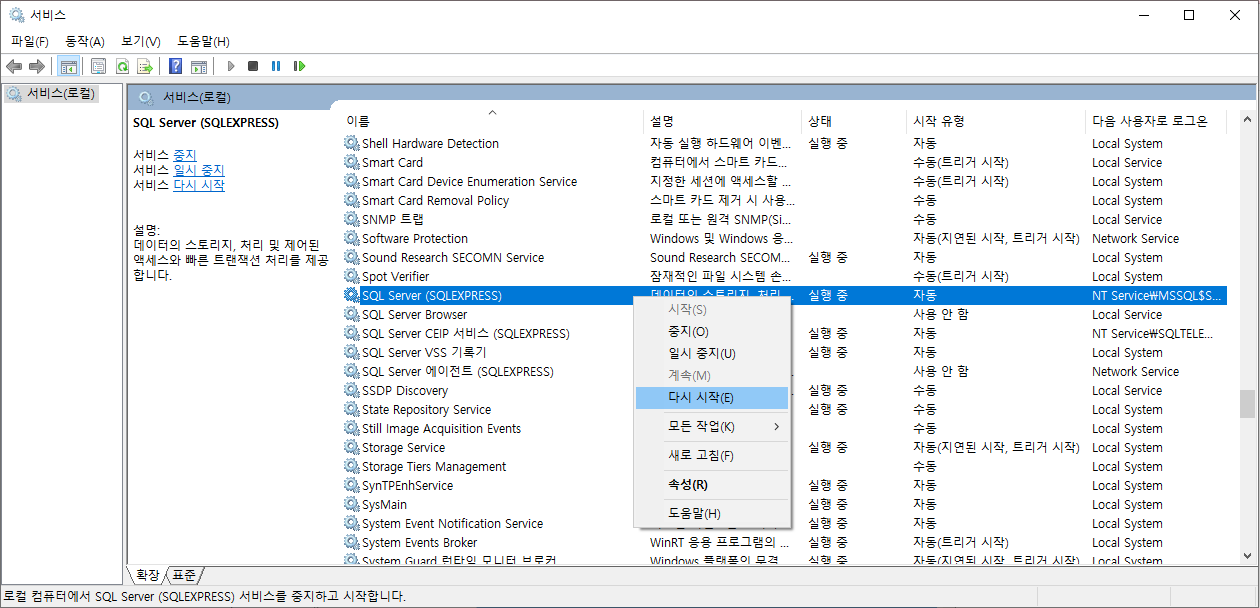The image size is (1260, 608).
Task: Switch to the 확장 tab
Action: pos(147,575)
